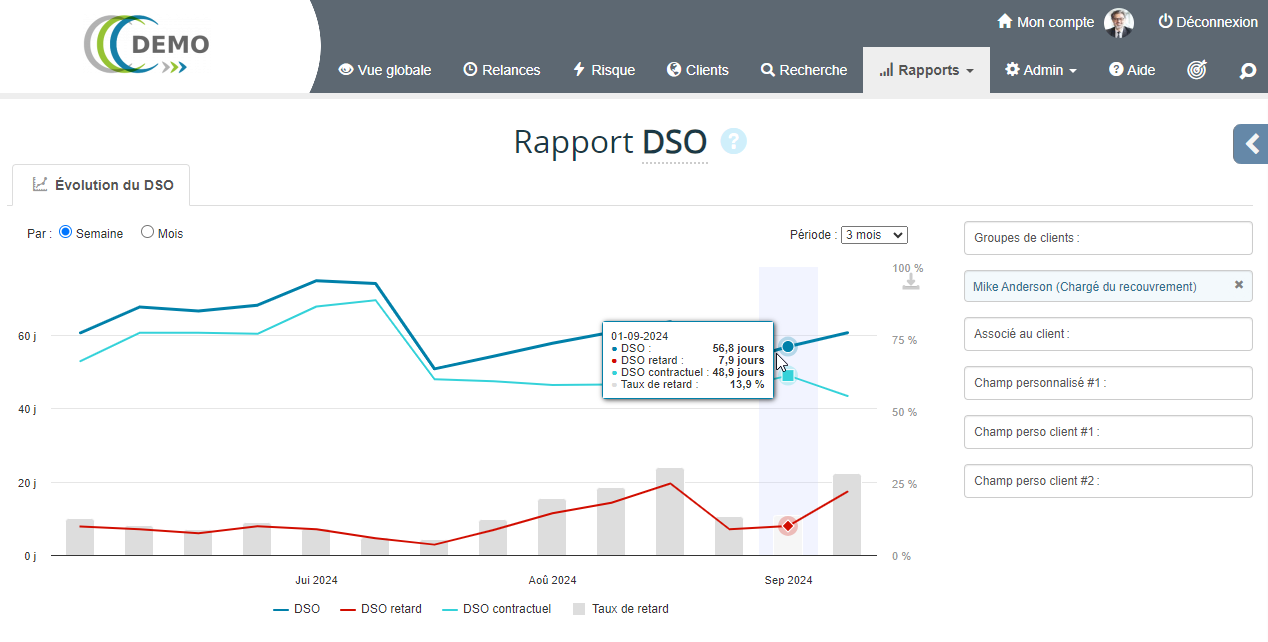Open the search magnifier icon at far right
Viewport: 1268px width, 642px height.
click(1247, 71)
